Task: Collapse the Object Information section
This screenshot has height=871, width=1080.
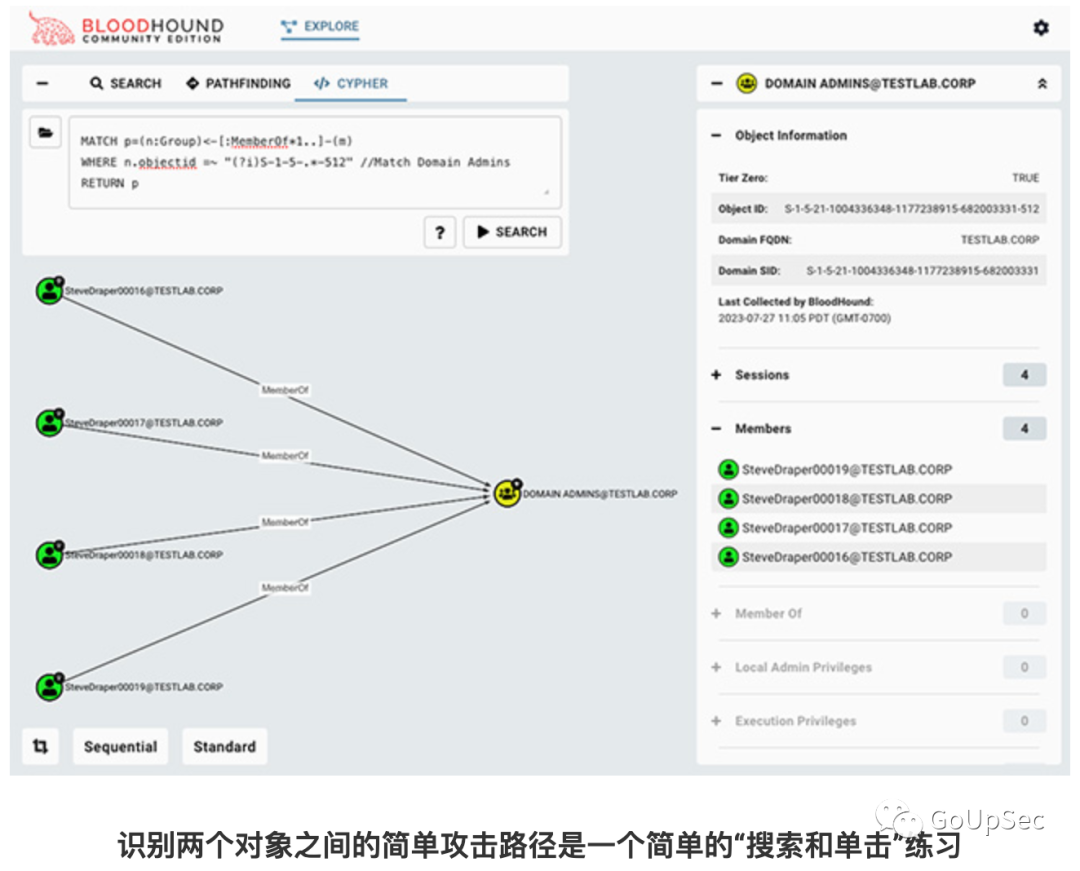Action: (716, 136)
